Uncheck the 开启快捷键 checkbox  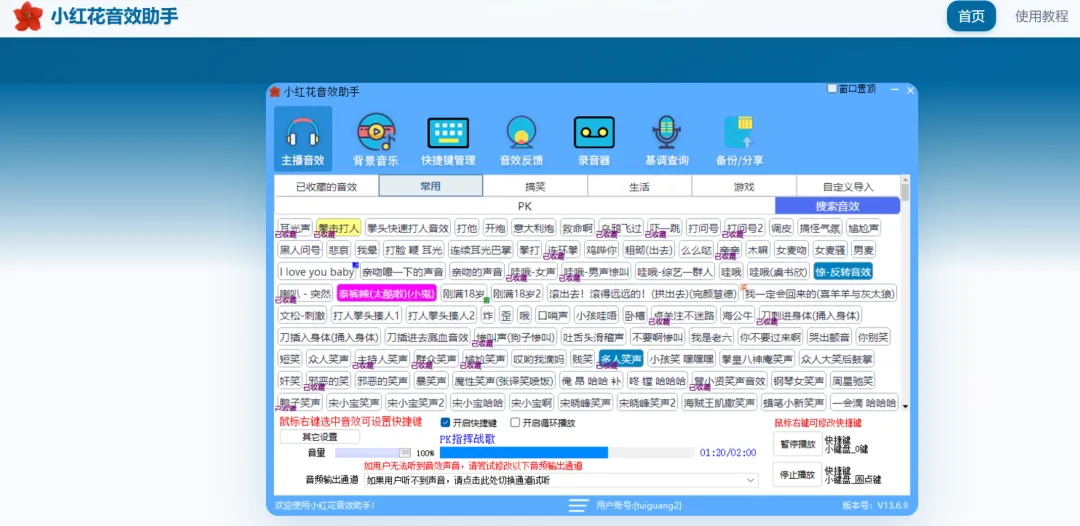click(x=445, y=423)
